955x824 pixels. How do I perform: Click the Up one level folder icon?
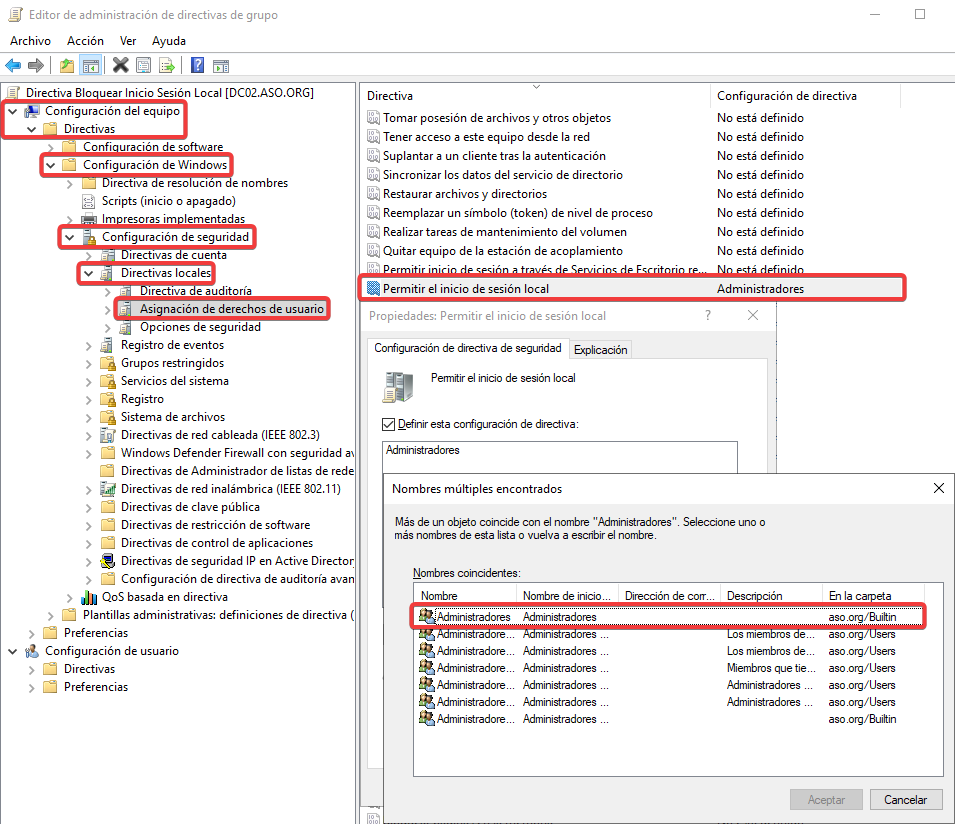pos(67,66)
